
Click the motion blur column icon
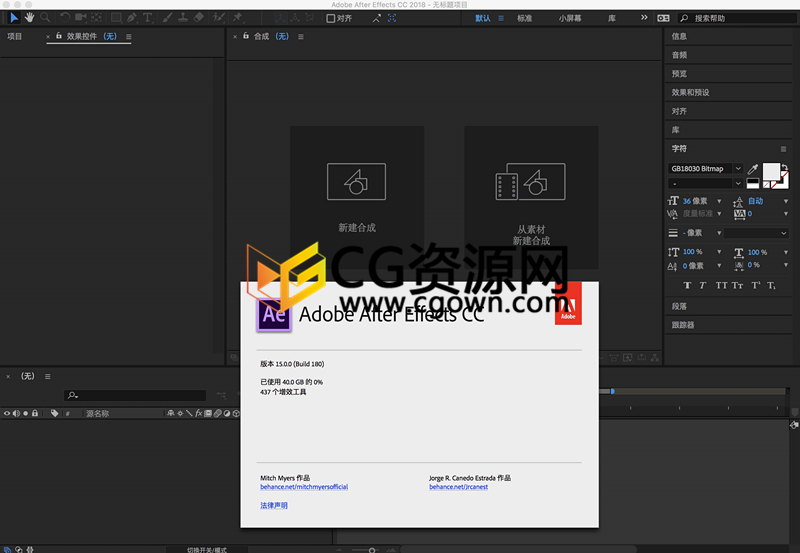coord(218,413)
